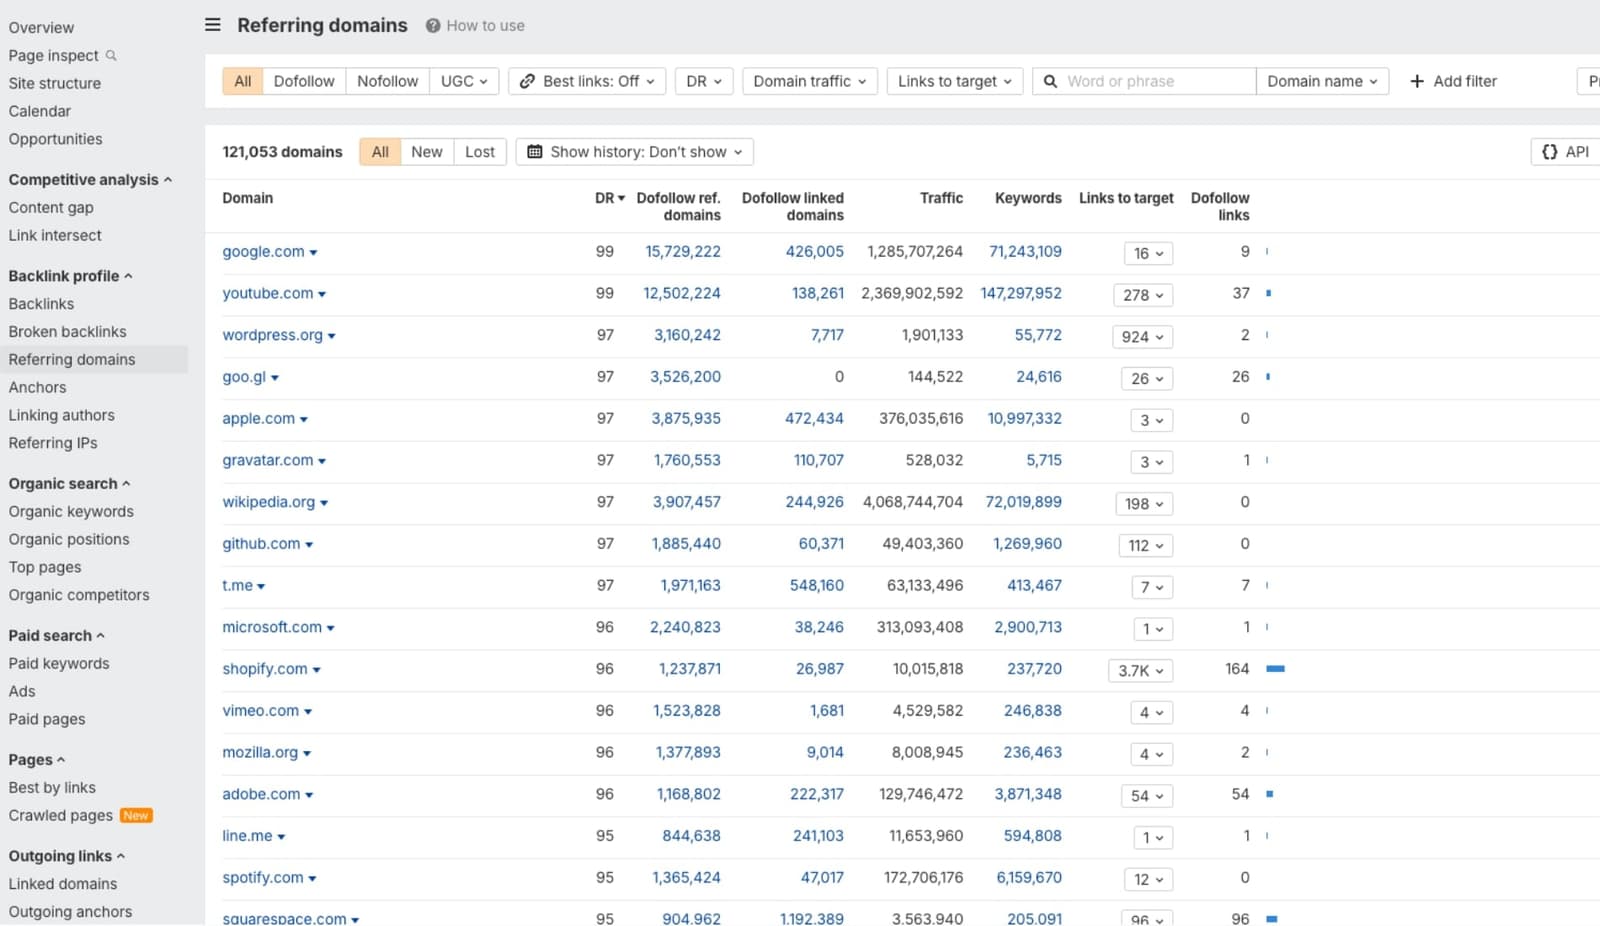Collapse the Paid search section
This screenshot has width=1600, height=926.
[x=56, y=636]
